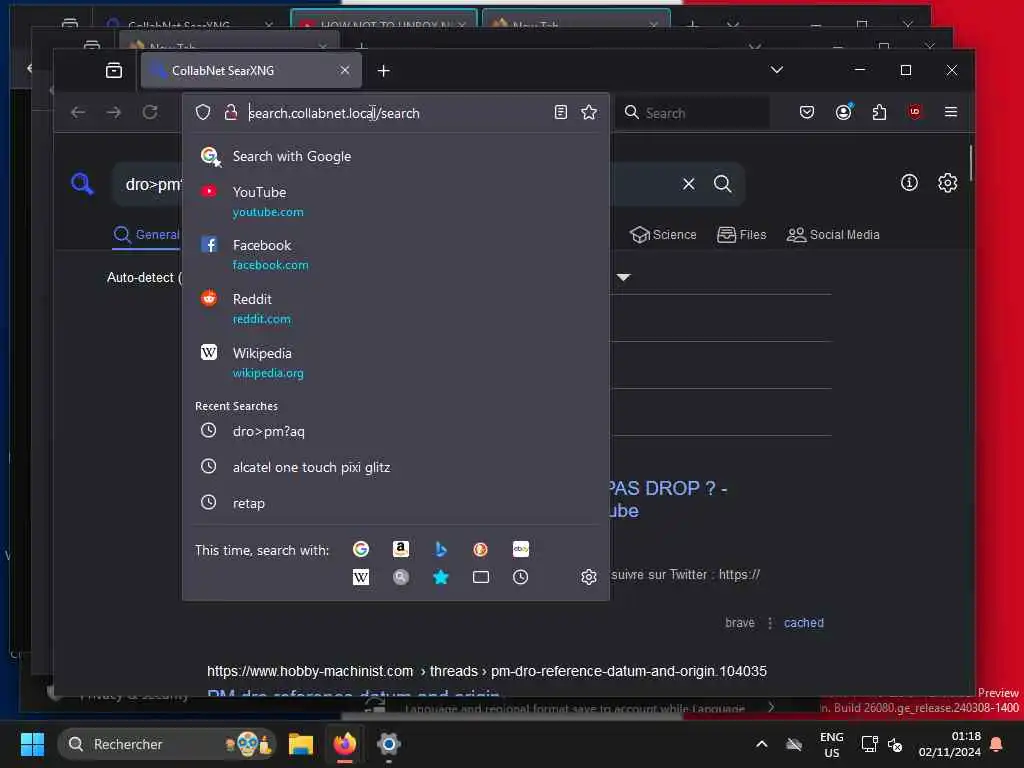
Task: Click the Firefox Search box
Action: pyautogui.click(x=694, y=113)
